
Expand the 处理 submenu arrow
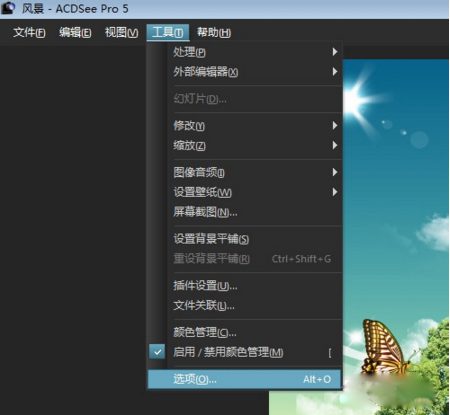pyautogui.click(x=335, y=52)
